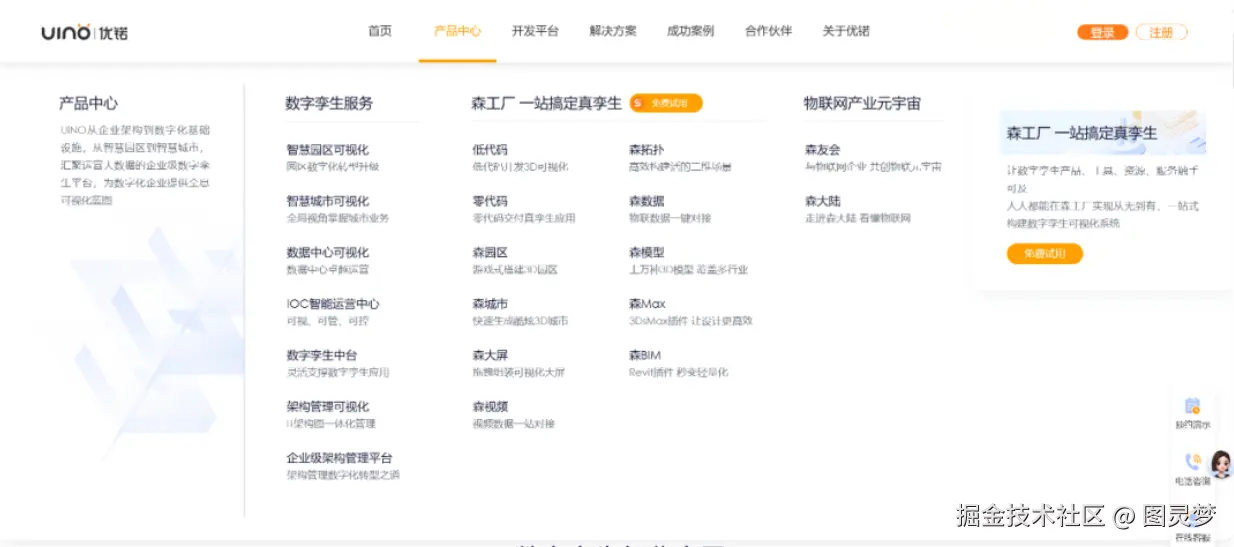Click the orange 免费试用 badge beside 森工厂 heading
This screenshot has width=1234, height=547.
point(666,103)
